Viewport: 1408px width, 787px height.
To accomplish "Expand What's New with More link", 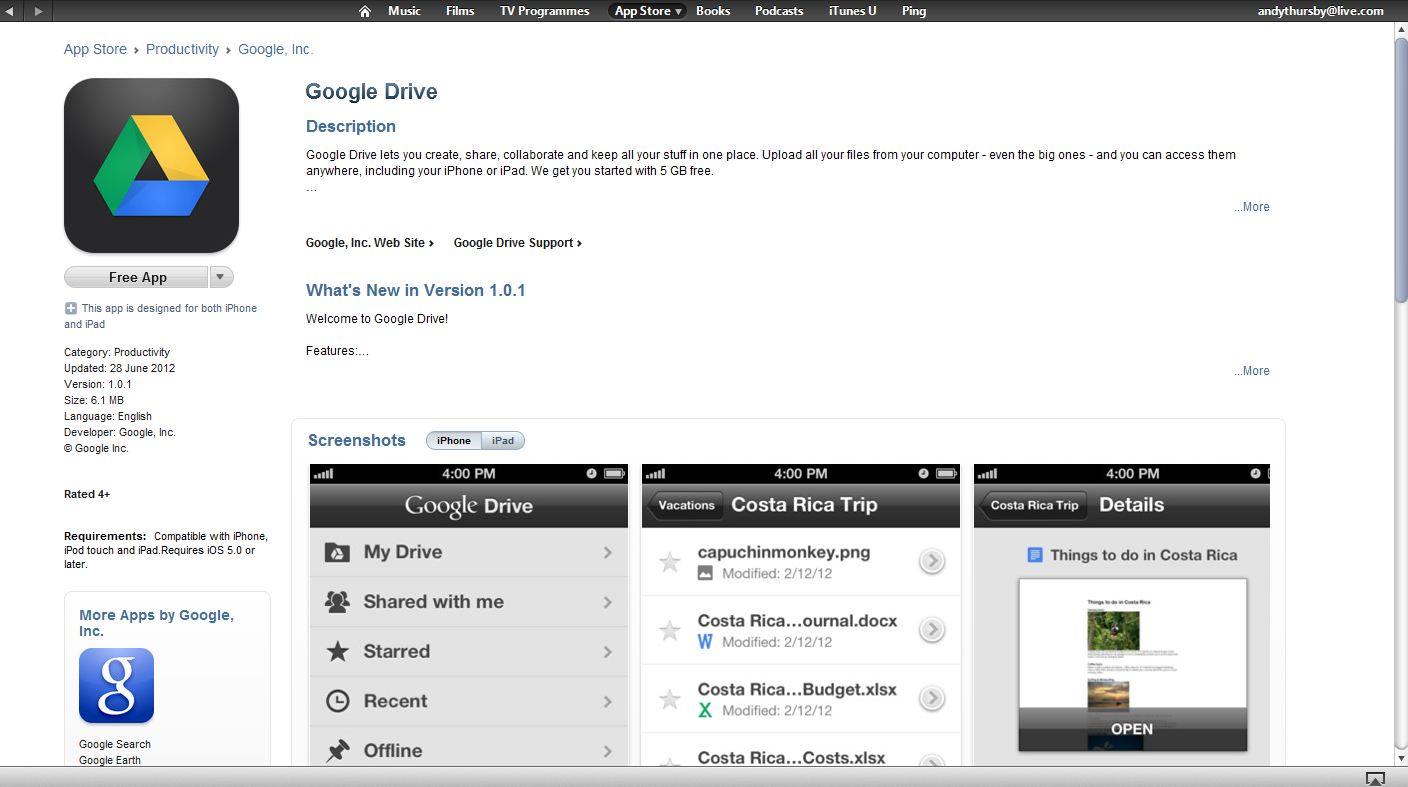I will (x=1251, y=371).
